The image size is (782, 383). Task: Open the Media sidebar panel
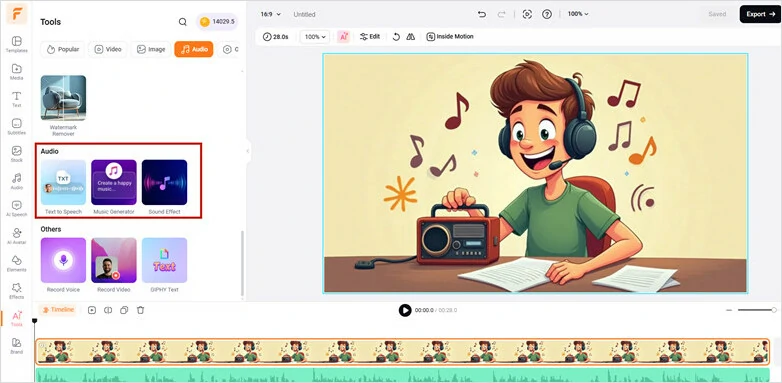pyautogui.click(x=16, y=72)
